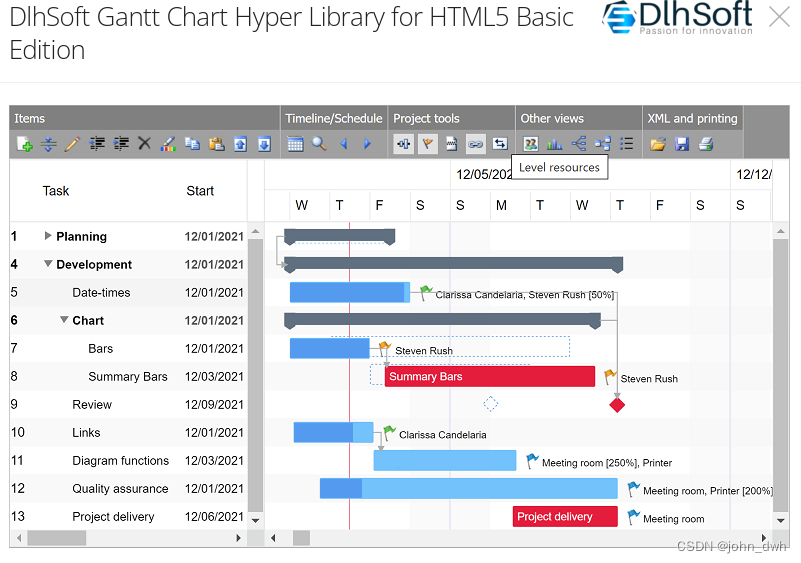801x563 pixels.
Task: Click the paste clipboard icon
Action: pos(216,144)
